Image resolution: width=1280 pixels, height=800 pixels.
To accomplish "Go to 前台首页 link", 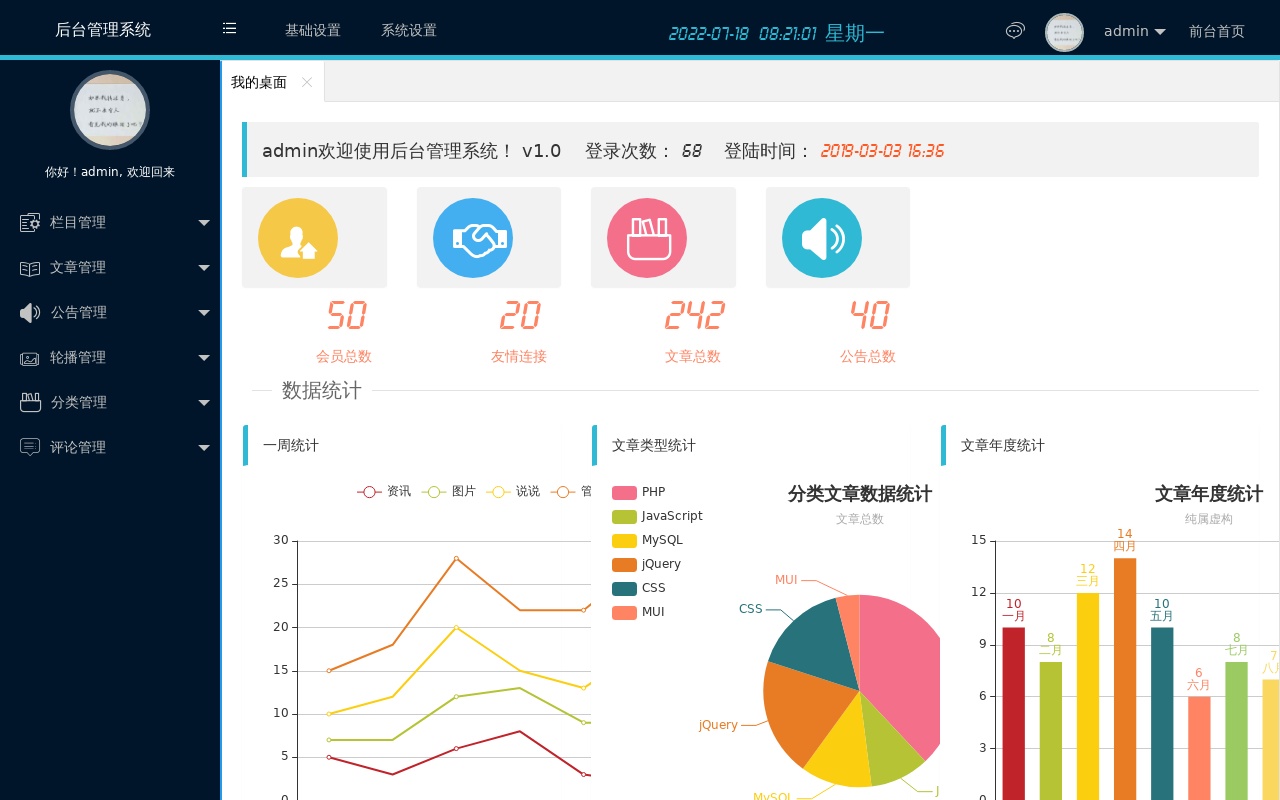I will 1217,31.
